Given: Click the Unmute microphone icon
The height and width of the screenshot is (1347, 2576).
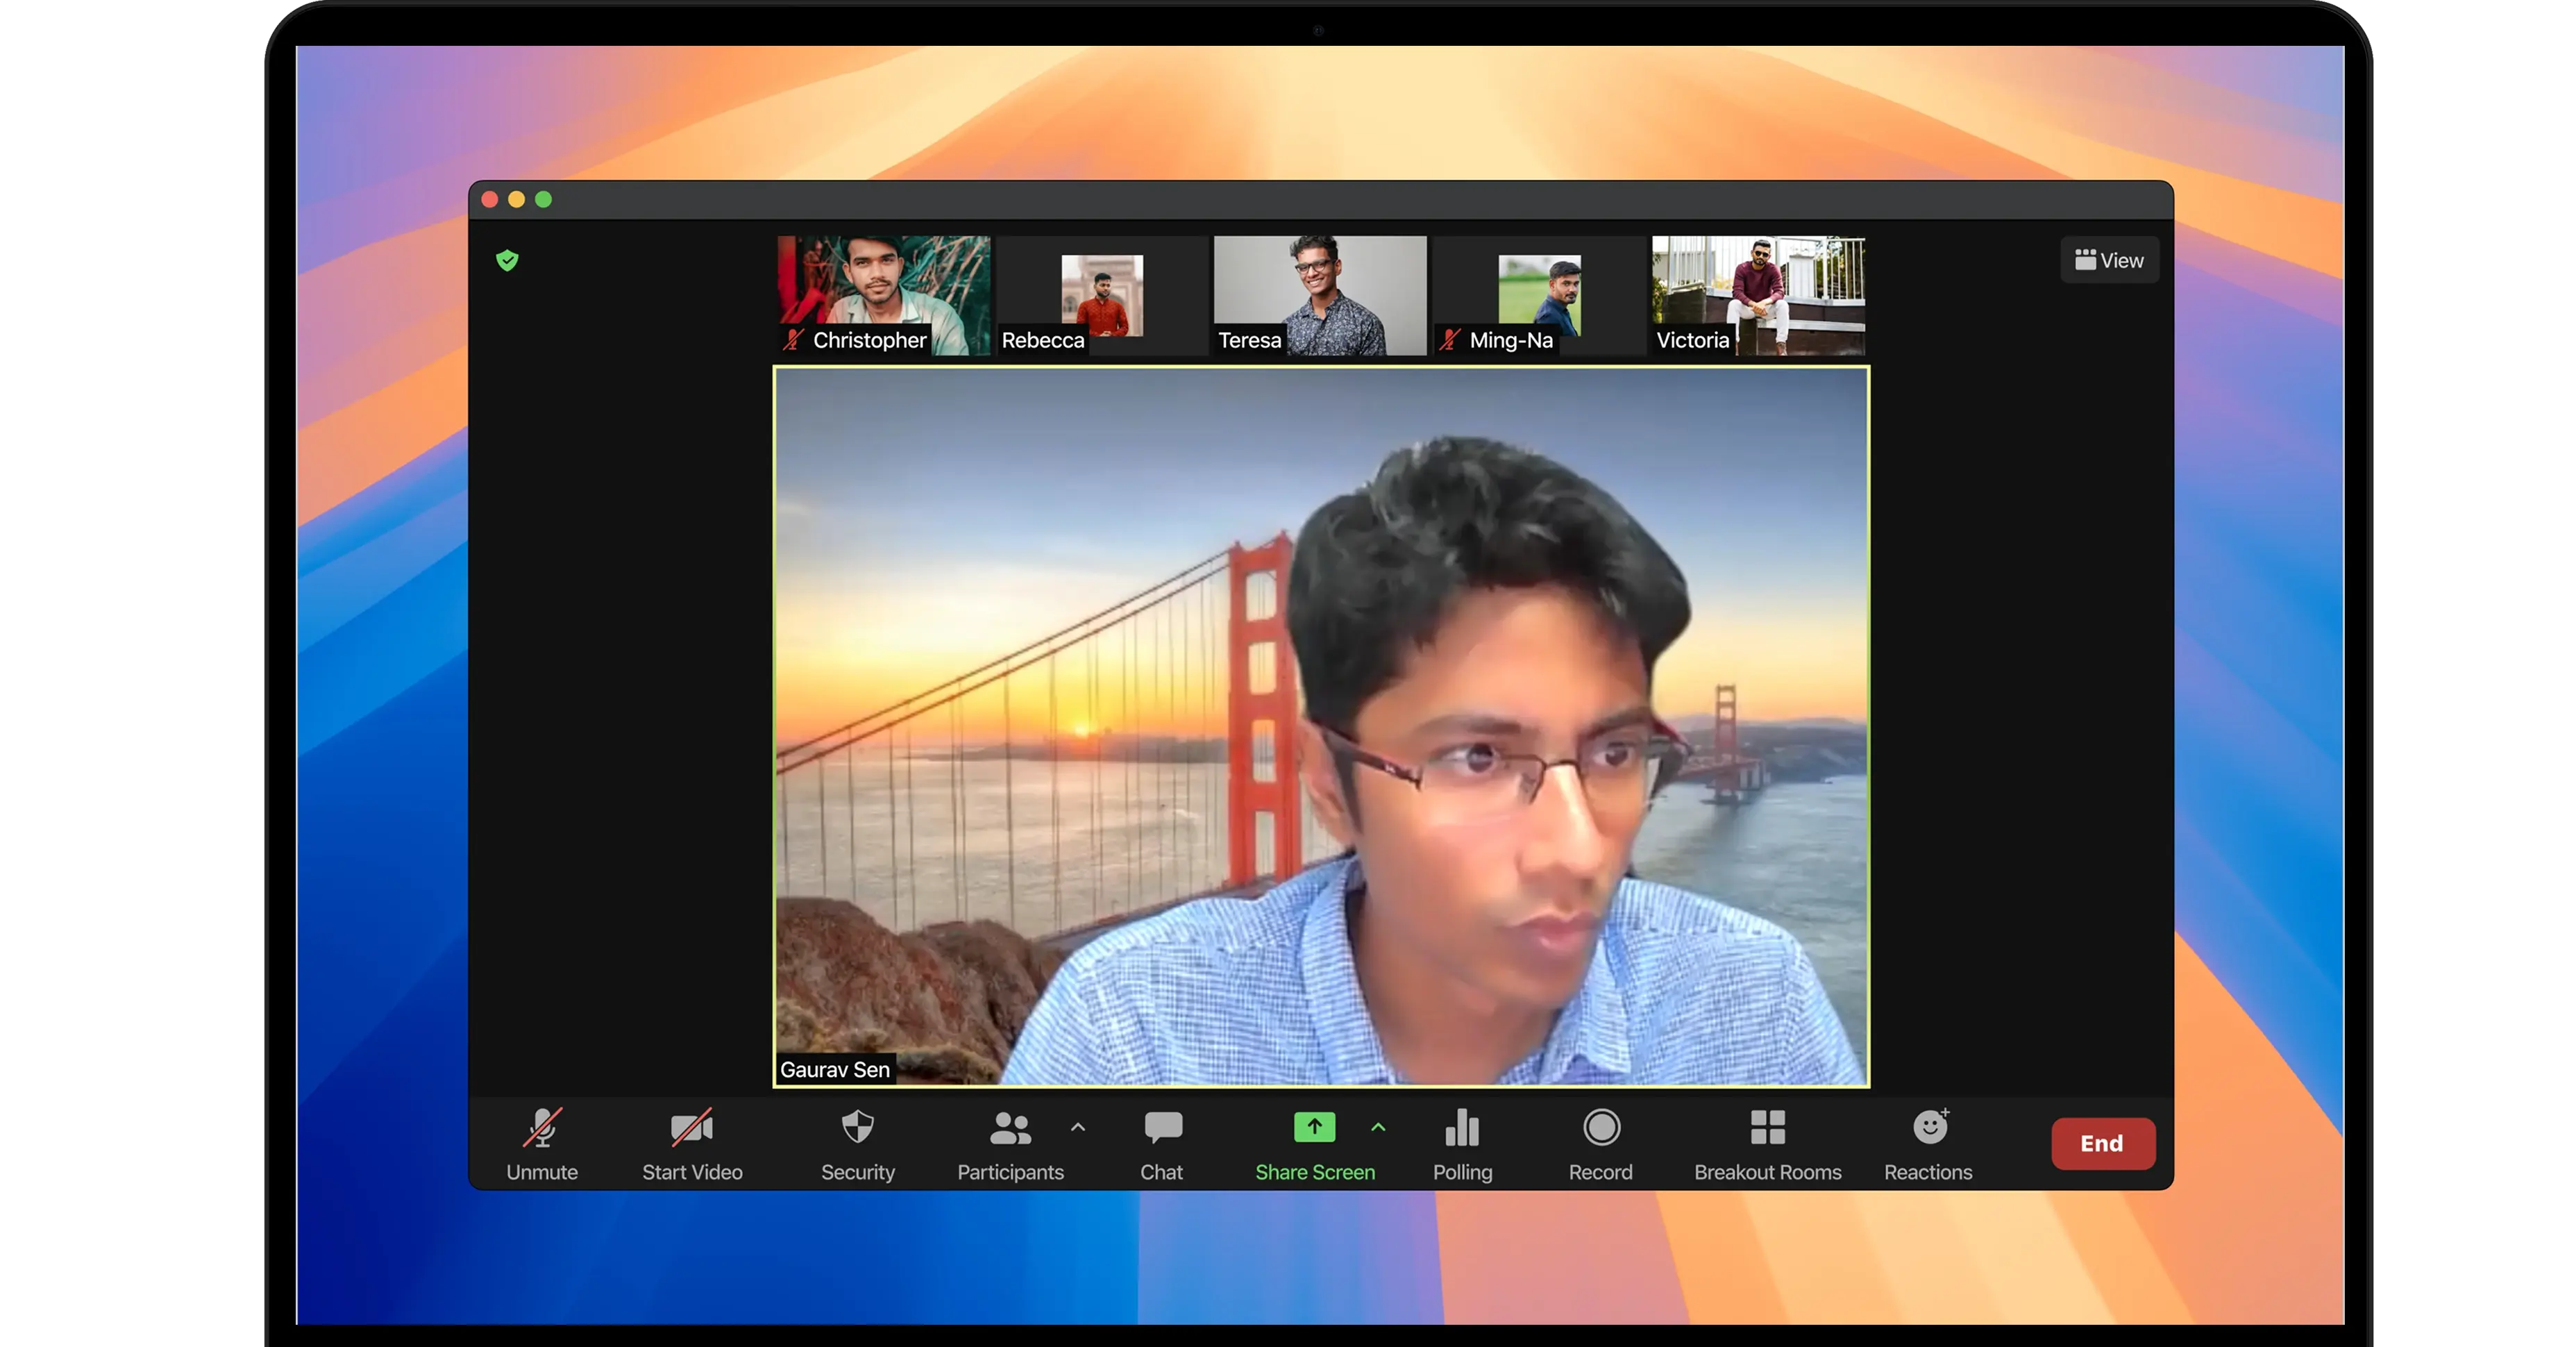Looking at the screenshot, I should point(542,1128).
